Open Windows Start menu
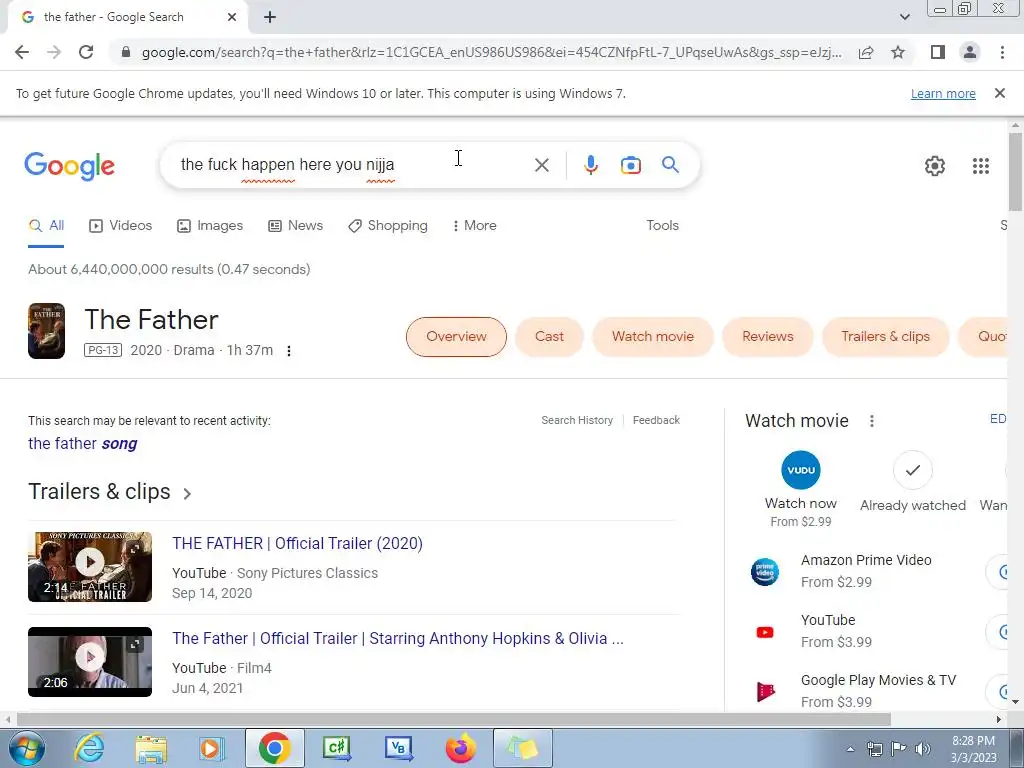The width and height of the screenshot is (1024, 768). coord(27,748)
